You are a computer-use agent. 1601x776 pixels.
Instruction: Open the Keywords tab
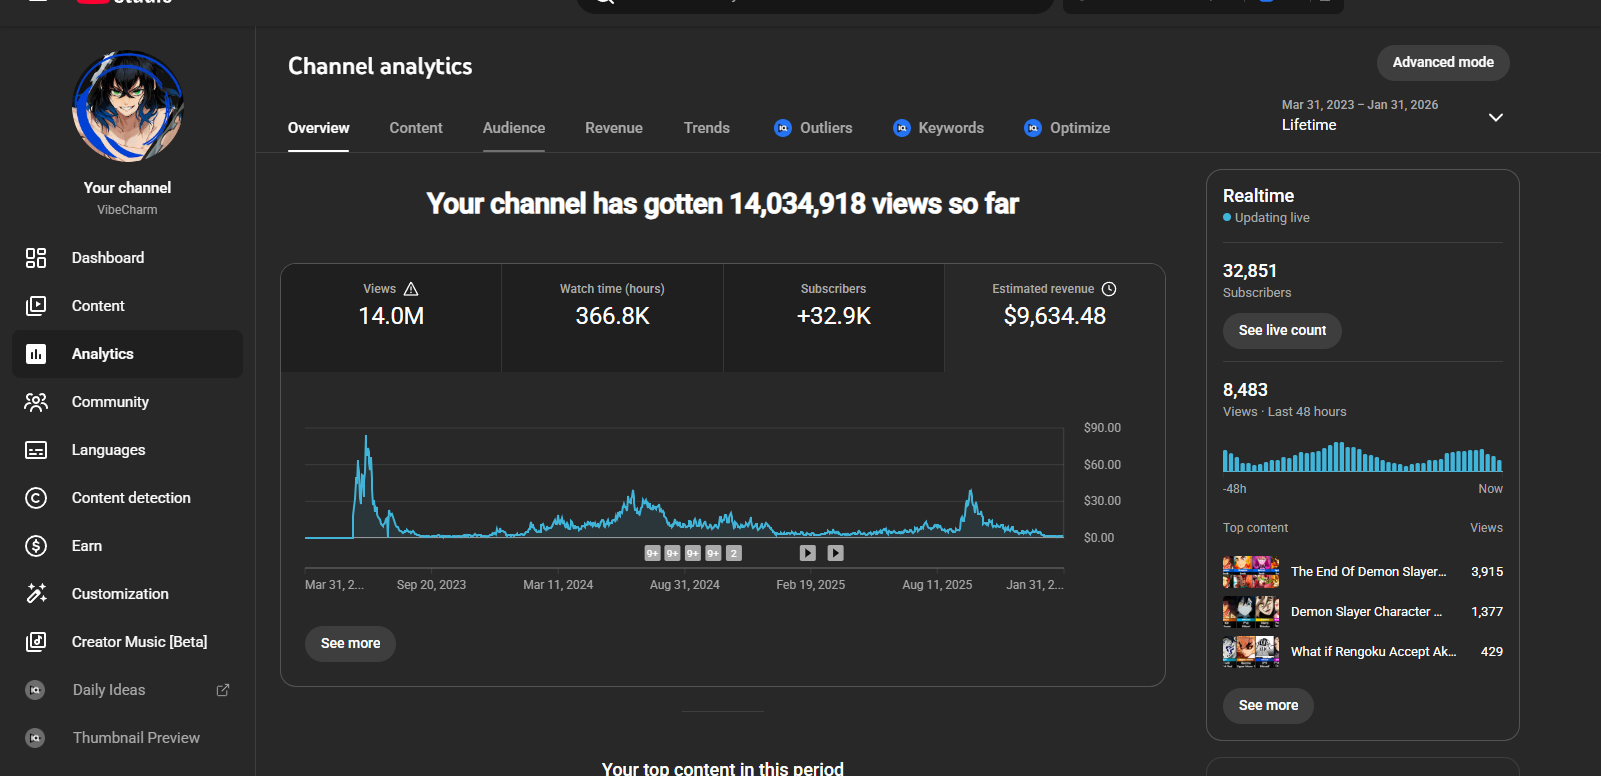938,128
